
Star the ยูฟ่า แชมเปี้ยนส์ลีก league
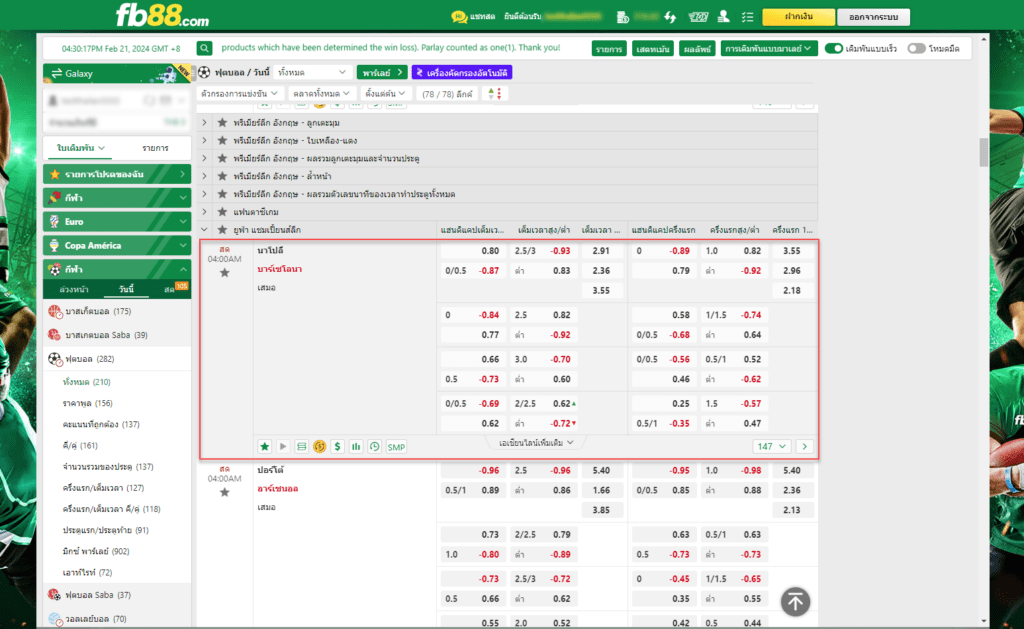(x=222, y=230)
